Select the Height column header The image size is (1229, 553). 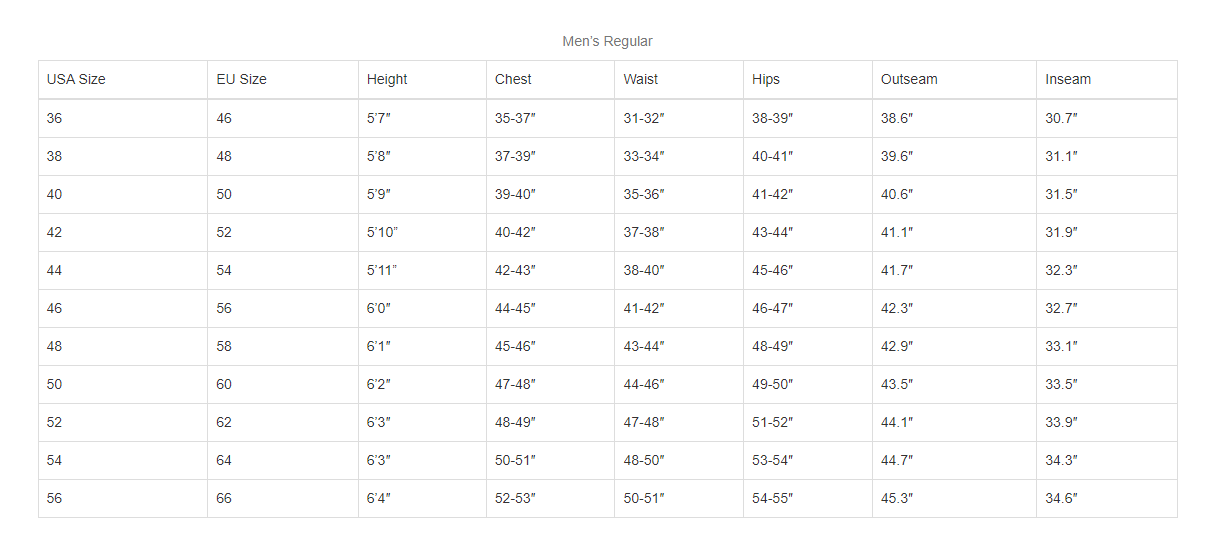click(387, 79)
